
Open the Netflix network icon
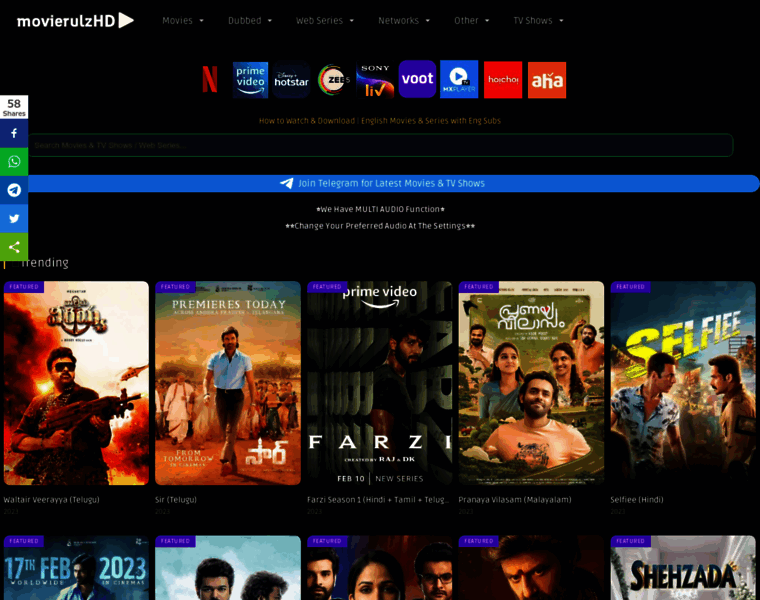210,79
